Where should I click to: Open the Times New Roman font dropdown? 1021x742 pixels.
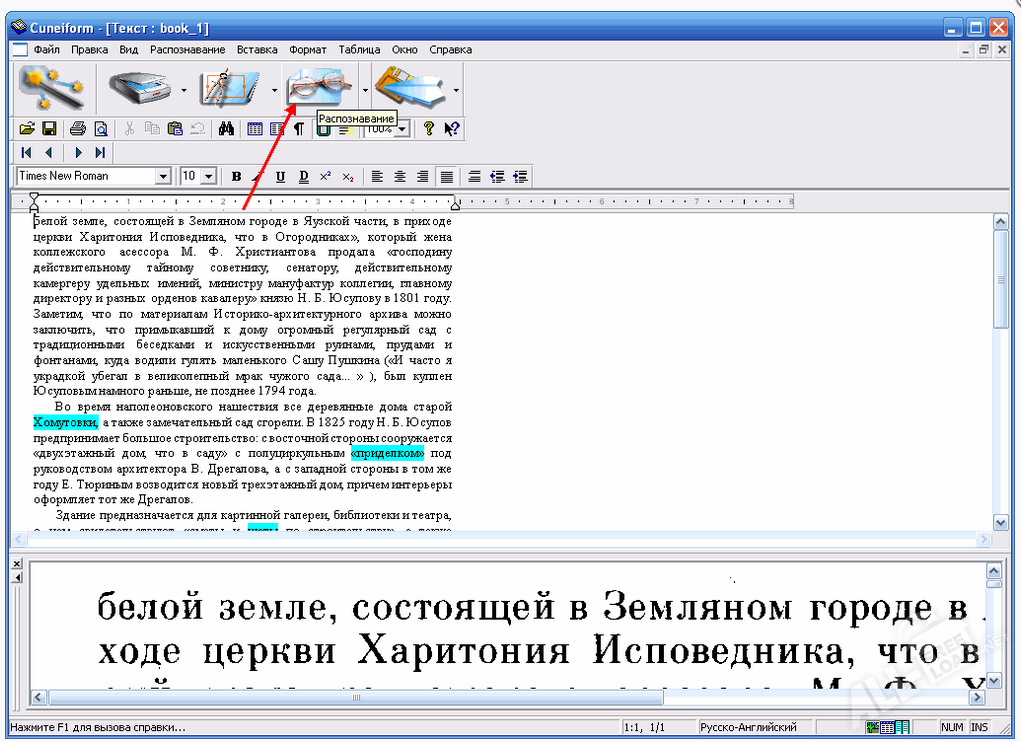163,177
